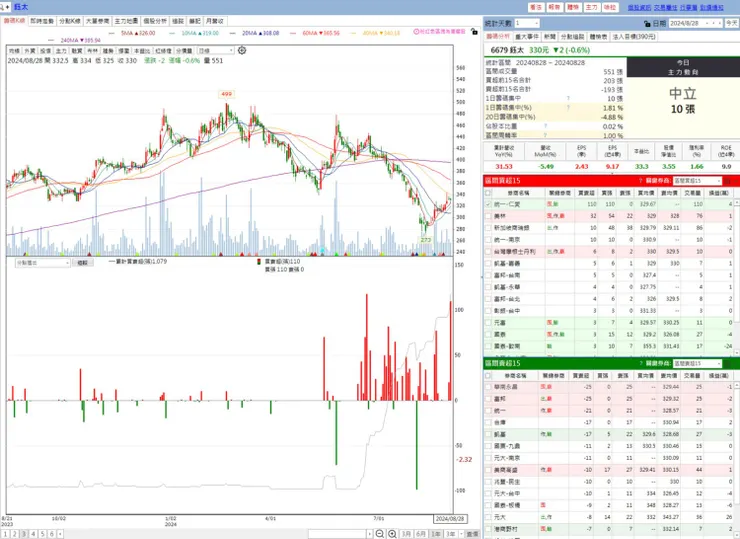
Task: Click the 交易屬性 link
Action: [x=665, y=8]
